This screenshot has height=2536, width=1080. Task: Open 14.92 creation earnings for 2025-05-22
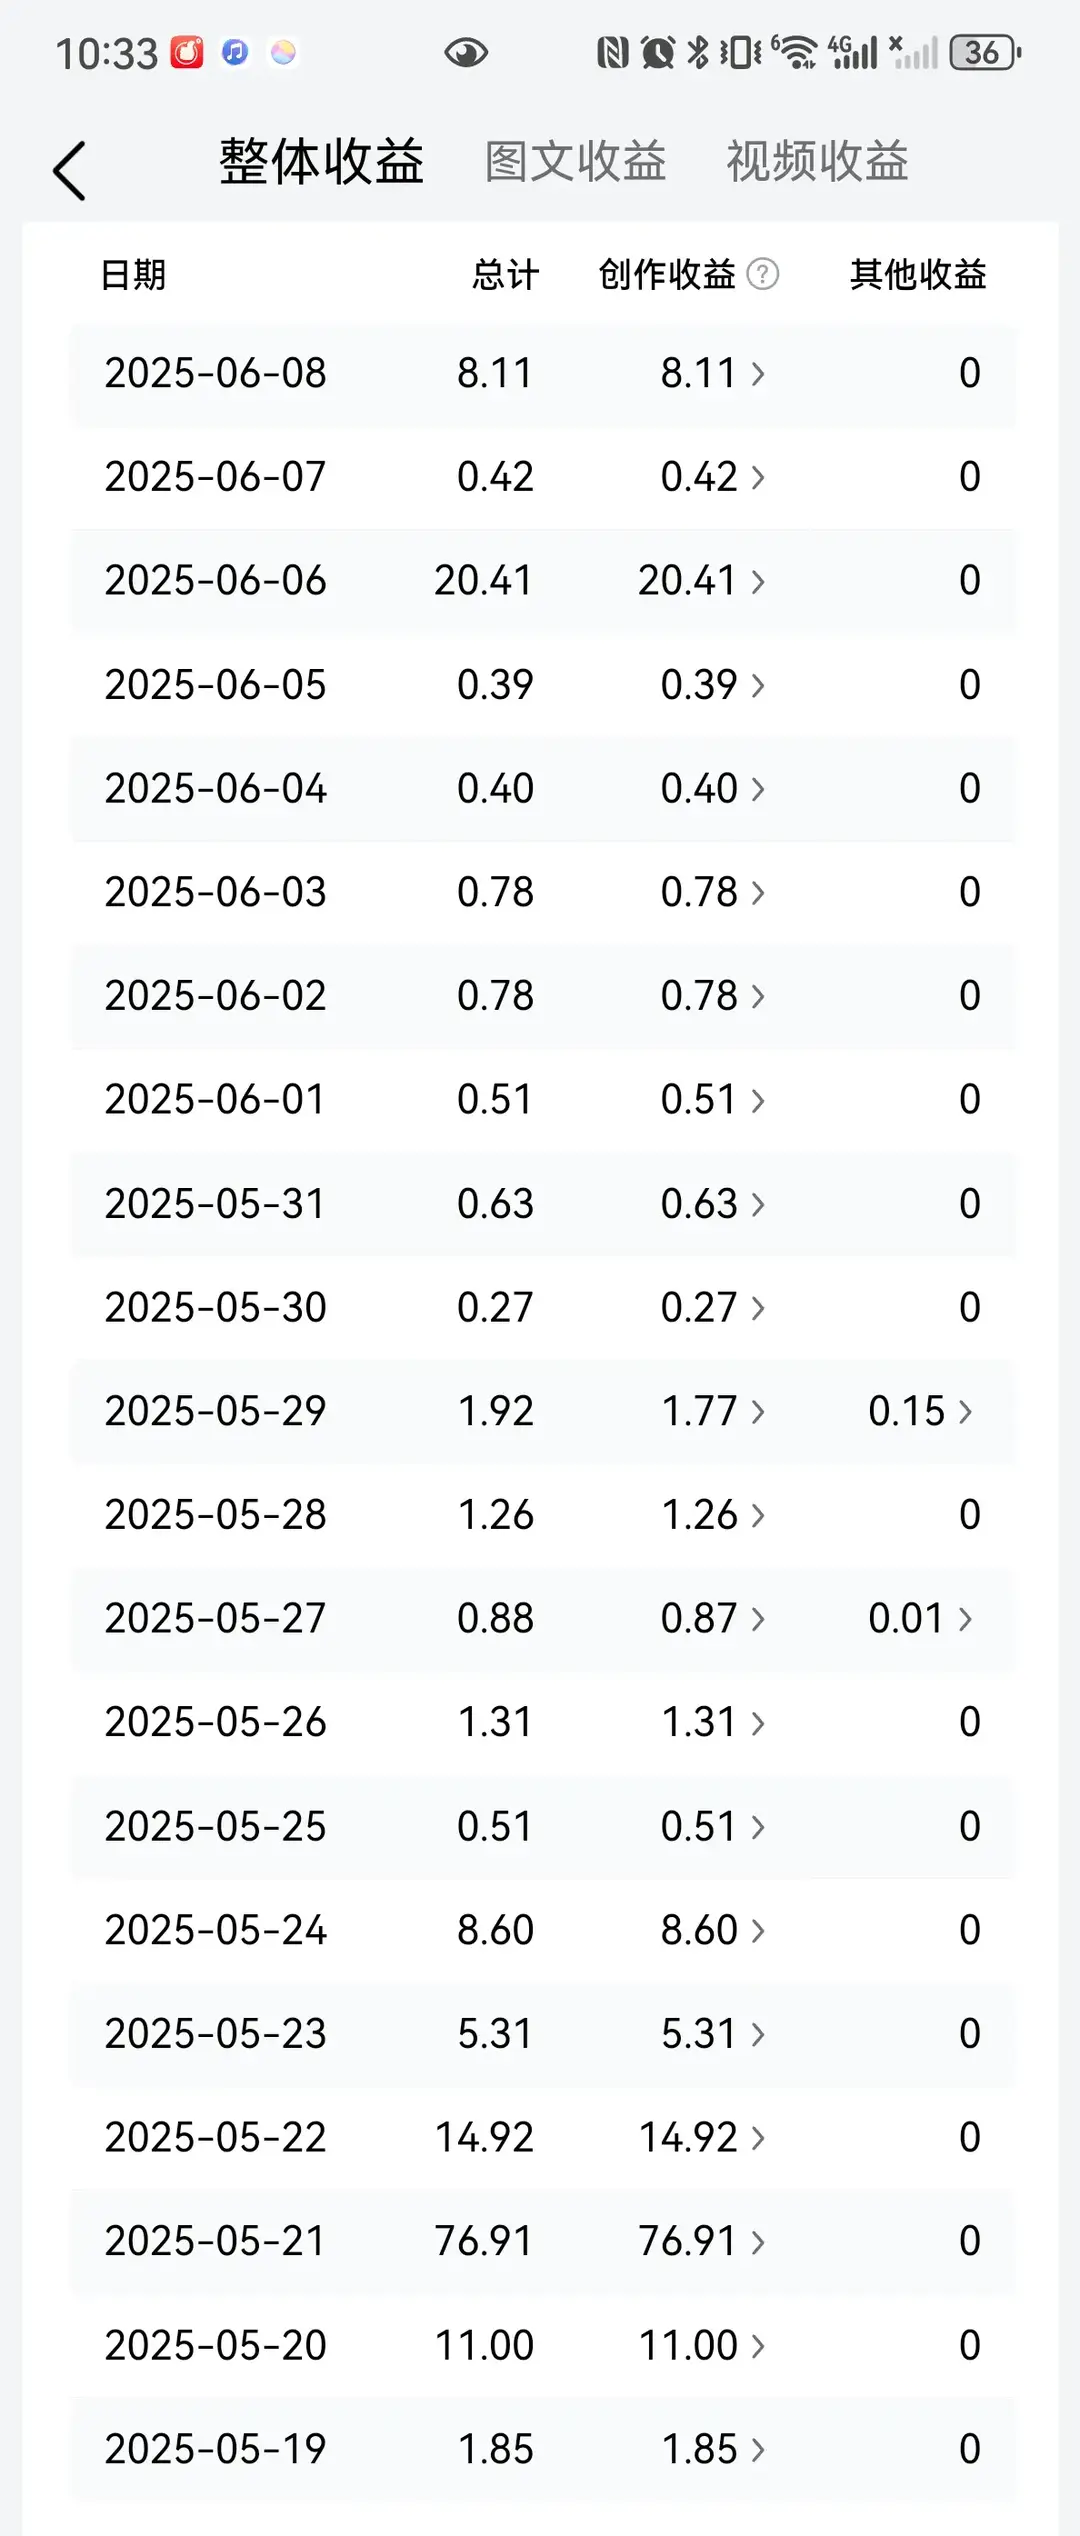702,2137
